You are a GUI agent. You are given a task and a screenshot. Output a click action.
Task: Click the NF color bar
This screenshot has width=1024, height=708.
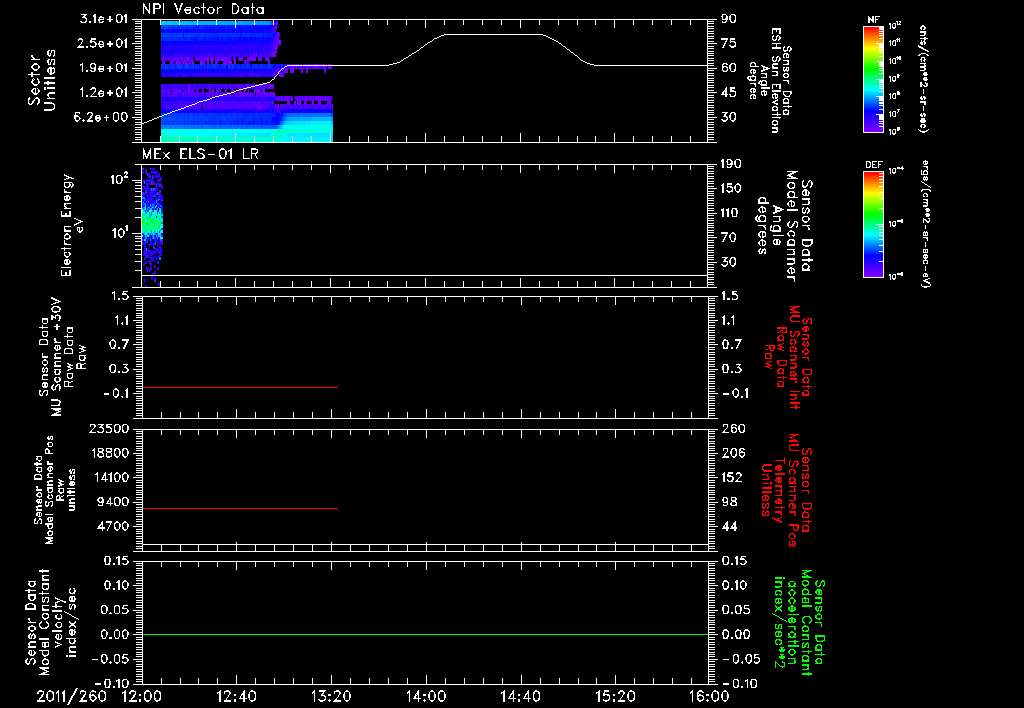(x=874, y=78)
